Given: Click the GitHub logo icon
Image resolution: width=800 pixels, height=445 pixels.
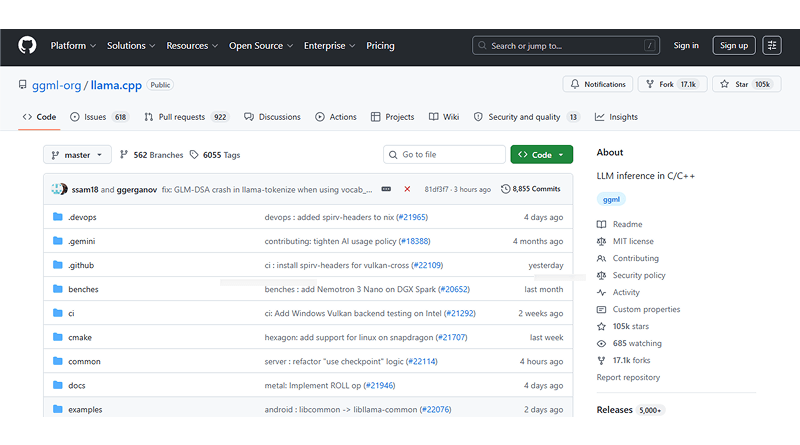Looking at the screenshot, I should (x=27, y=45).
